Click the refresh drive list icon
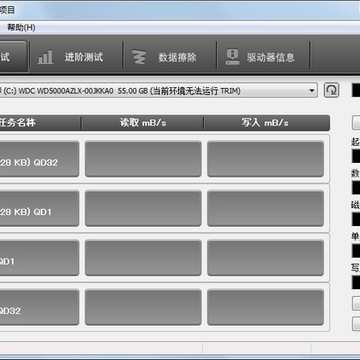The height and width of the screenshot is (360, 360). [331, 90]
